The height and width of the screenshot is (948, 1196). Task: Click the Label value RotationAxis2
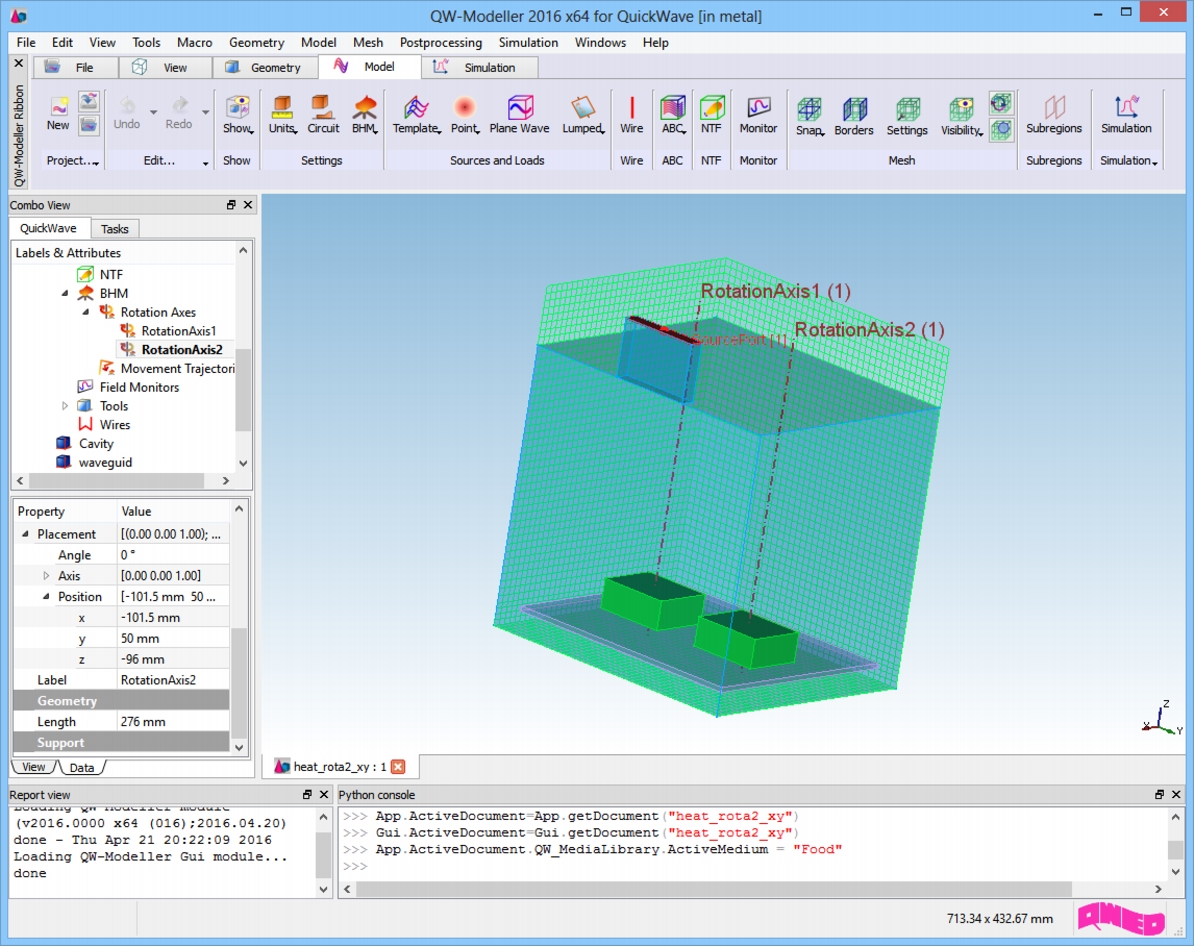point(173,680)
